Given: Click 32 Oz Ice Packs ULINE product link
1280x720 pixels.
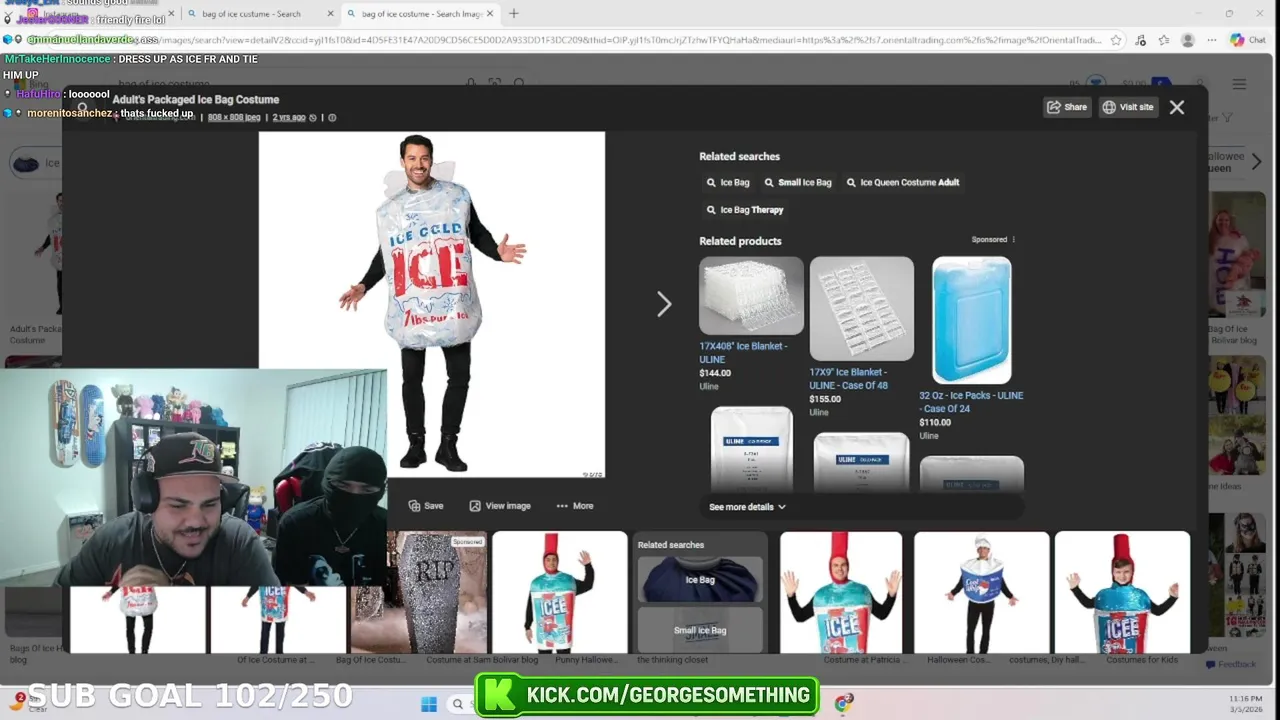Looking at the screenshot, I should pos(971,402).
